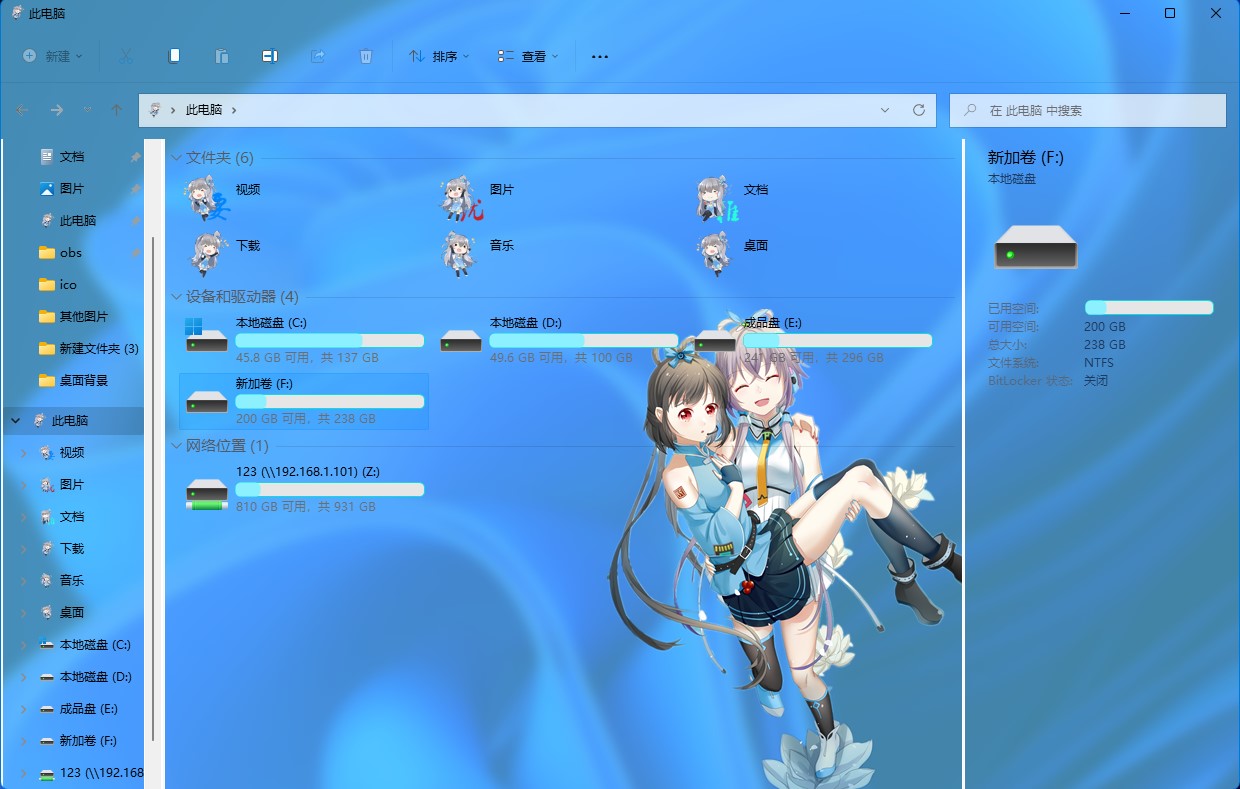Collapse the 文件夹 (6) group

(x=176, y=158)
